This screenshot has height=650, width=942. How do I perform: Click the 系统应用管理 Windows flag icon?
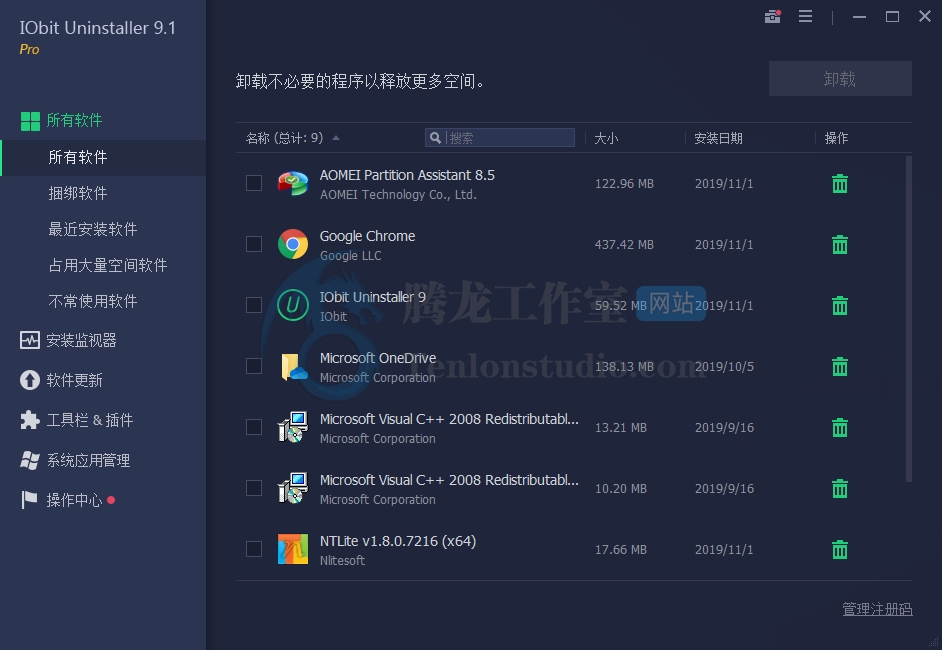tap(29, 460)
